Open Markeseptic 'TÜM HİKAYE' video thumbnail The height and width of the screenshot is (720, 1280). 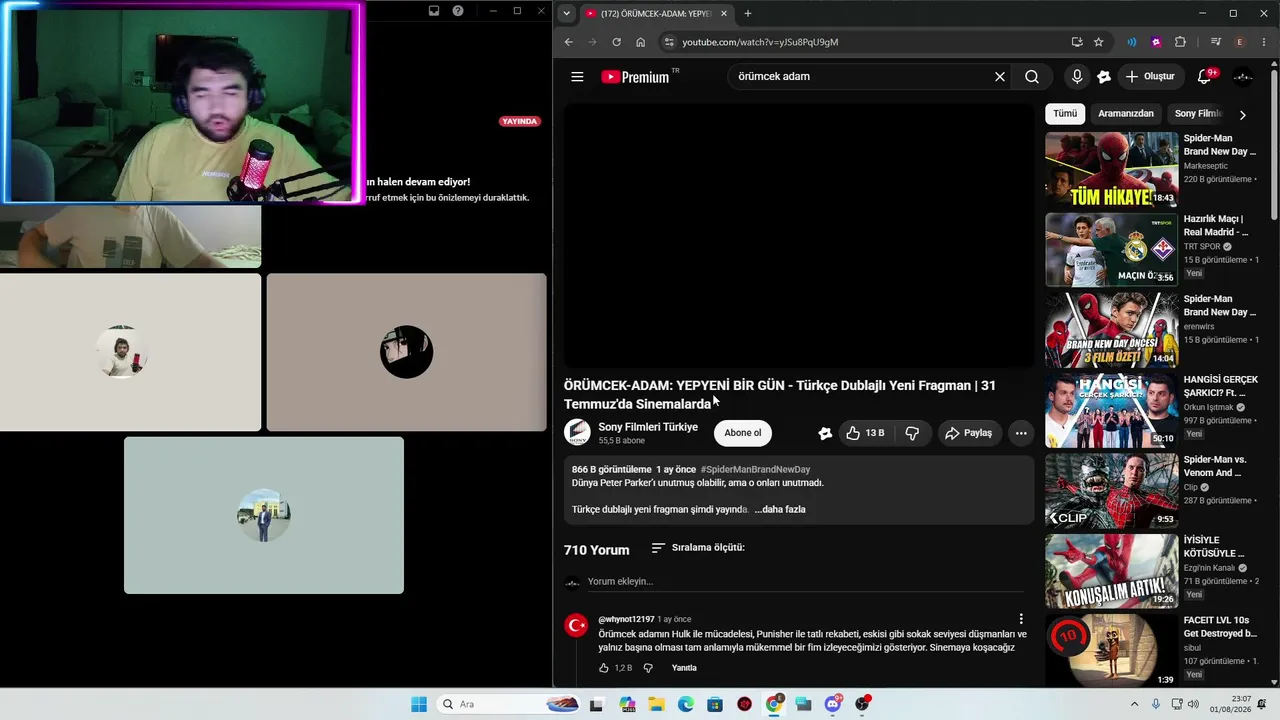coord(1112,169)
